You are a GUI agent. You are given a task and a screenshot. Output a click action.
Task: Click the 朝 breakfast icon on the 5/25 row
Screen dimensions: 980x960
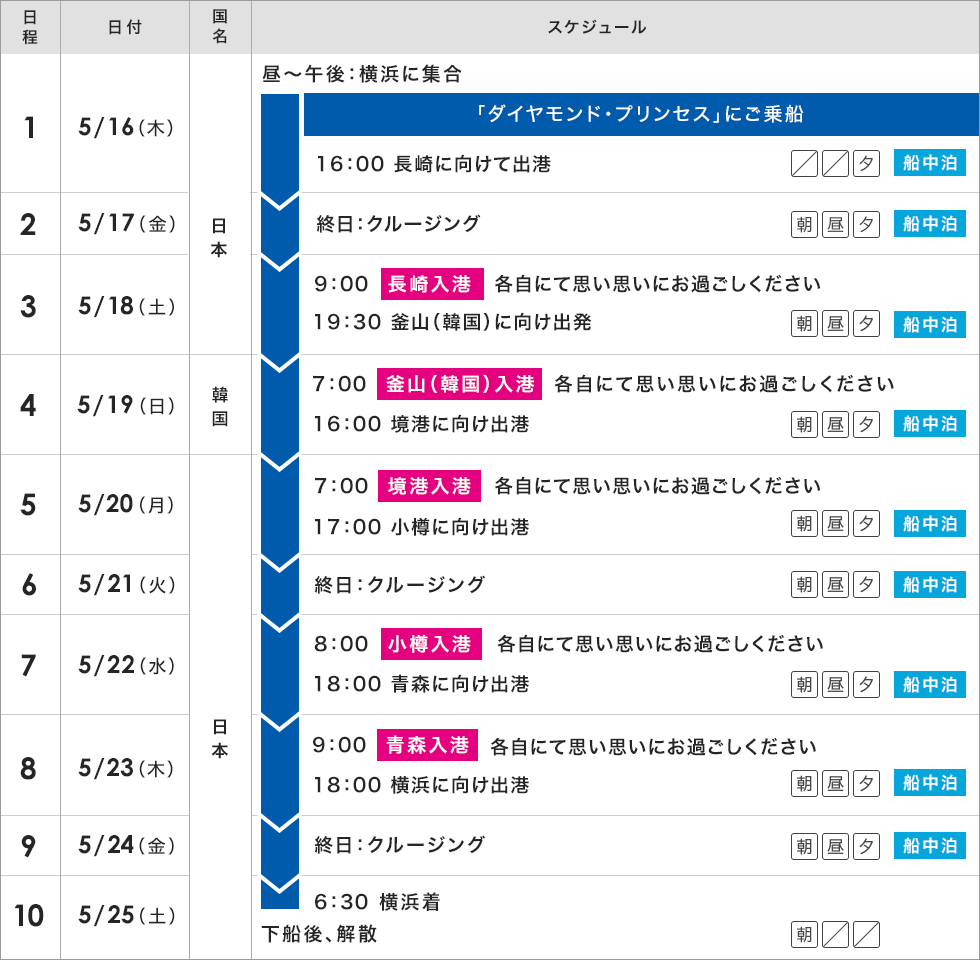coord(804,935)
